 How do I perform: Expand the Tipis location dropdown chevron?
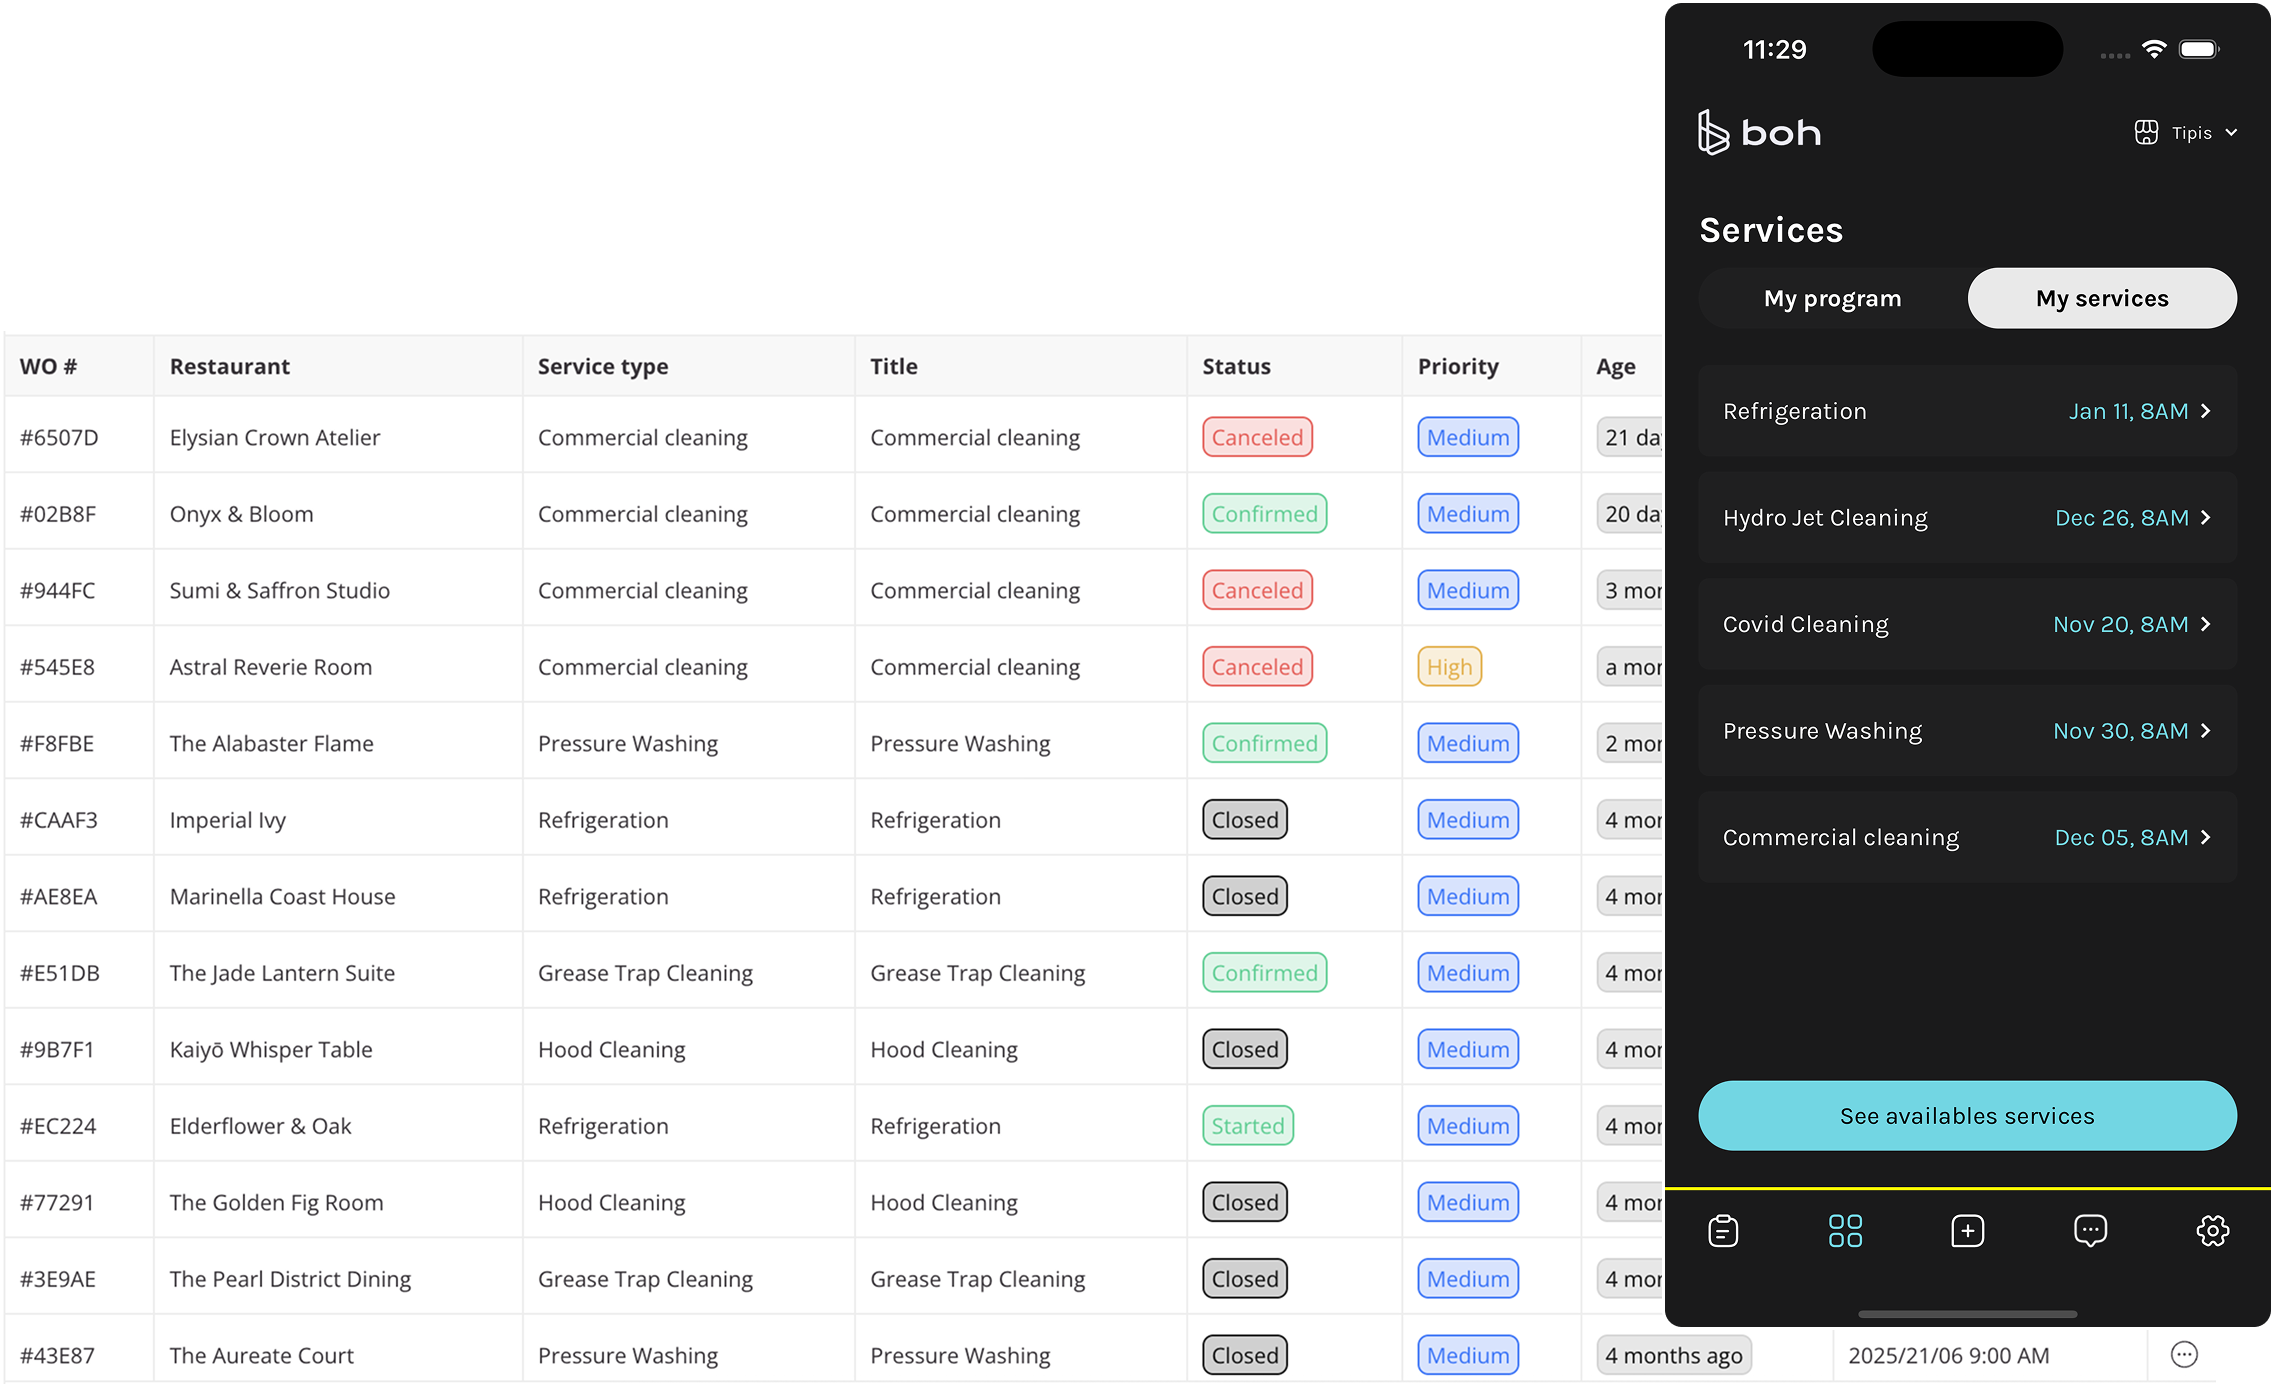click(2231, 133)
